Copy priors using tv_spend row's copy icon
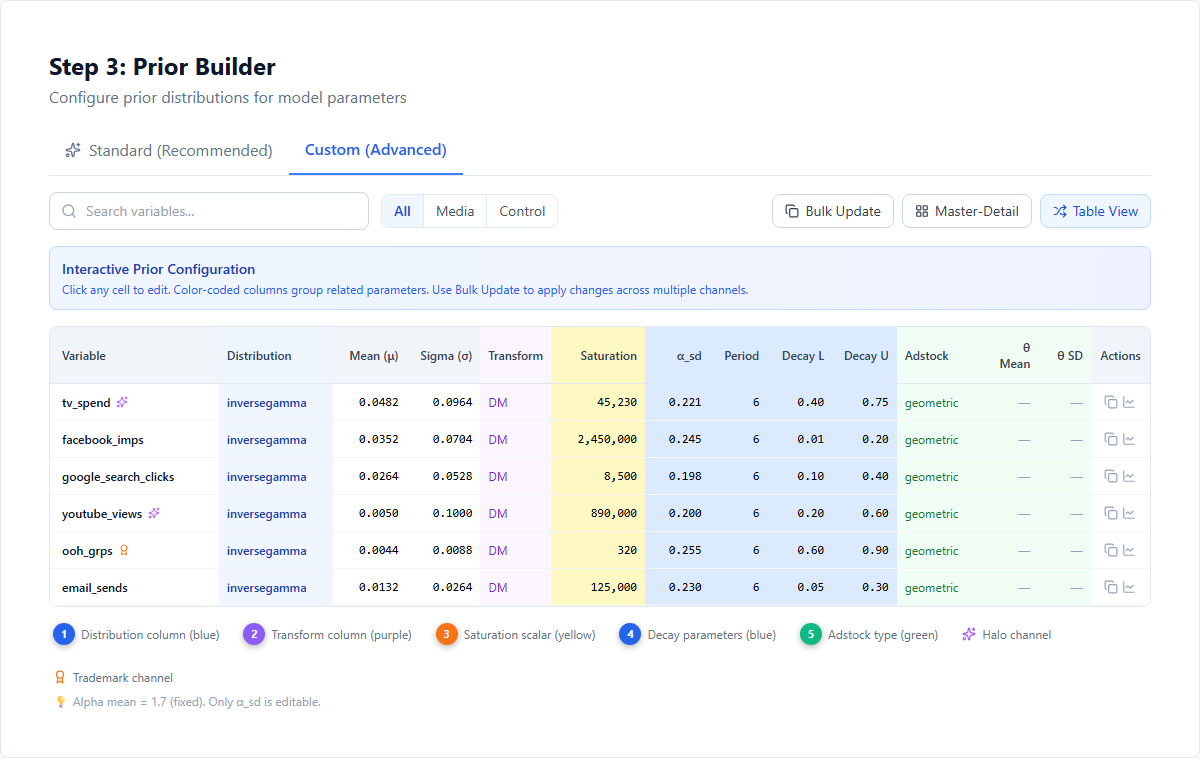This screenshot has width=1200, height=758. point(1111,402)
